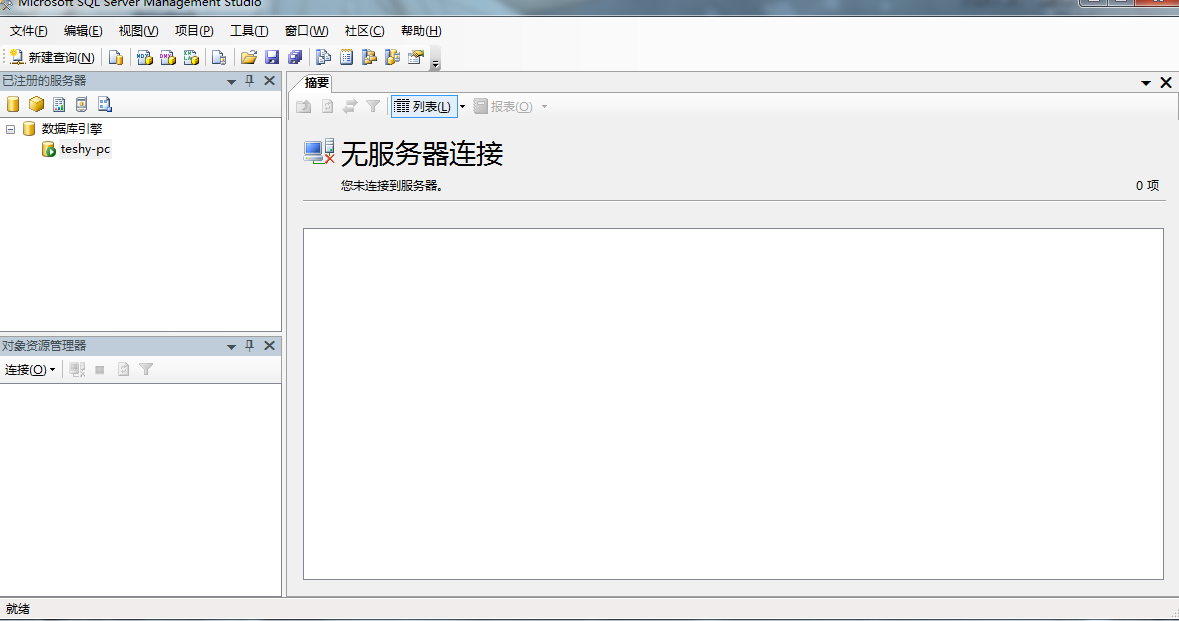The height and width of the screenshot is (621, 1179).
Task: Select Integration Services server type in 已注册的服务器
Action: (x=105, y=105)
